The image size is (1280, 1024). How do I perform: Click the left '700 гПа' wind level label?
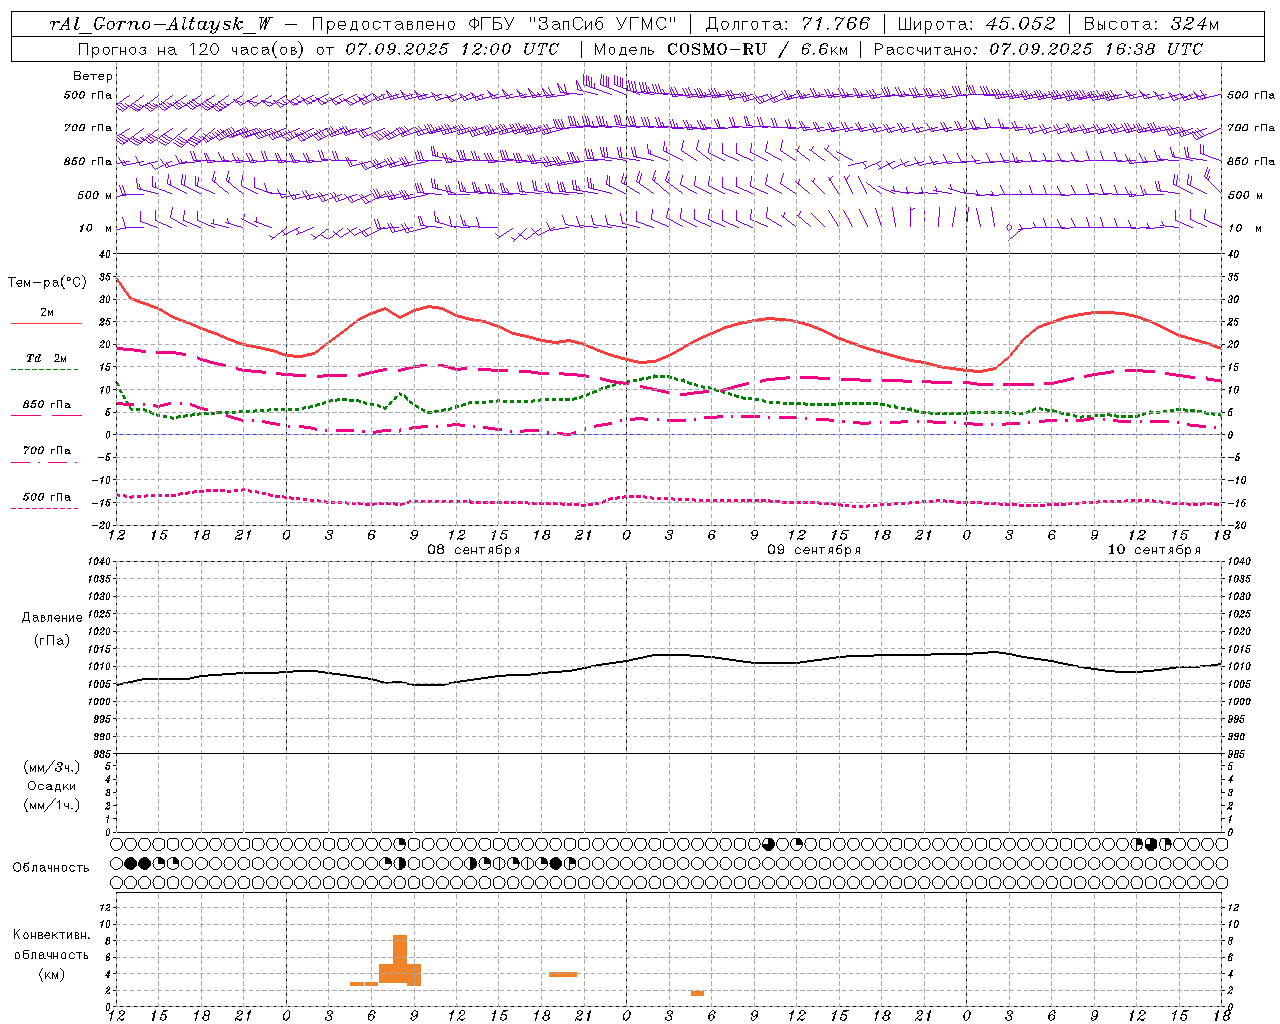click(88, 128)
